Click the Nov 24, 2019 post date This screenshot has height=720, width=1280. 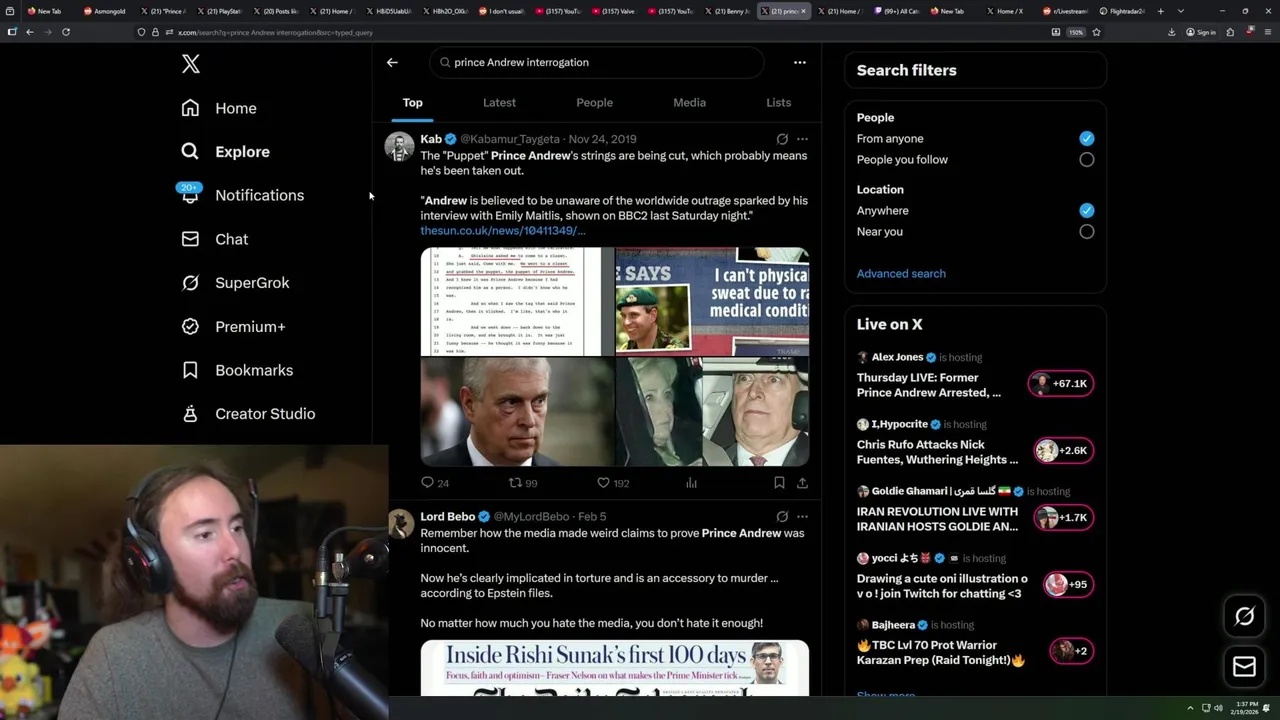coord(602,139)
